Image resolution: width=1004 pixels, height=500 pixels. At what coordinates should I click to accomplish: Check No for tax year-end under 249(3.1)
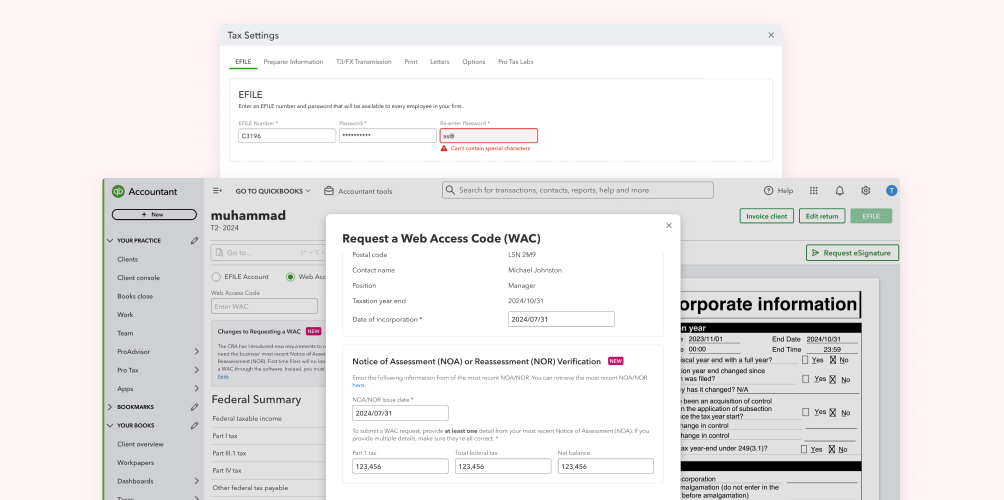pos(833,449)
